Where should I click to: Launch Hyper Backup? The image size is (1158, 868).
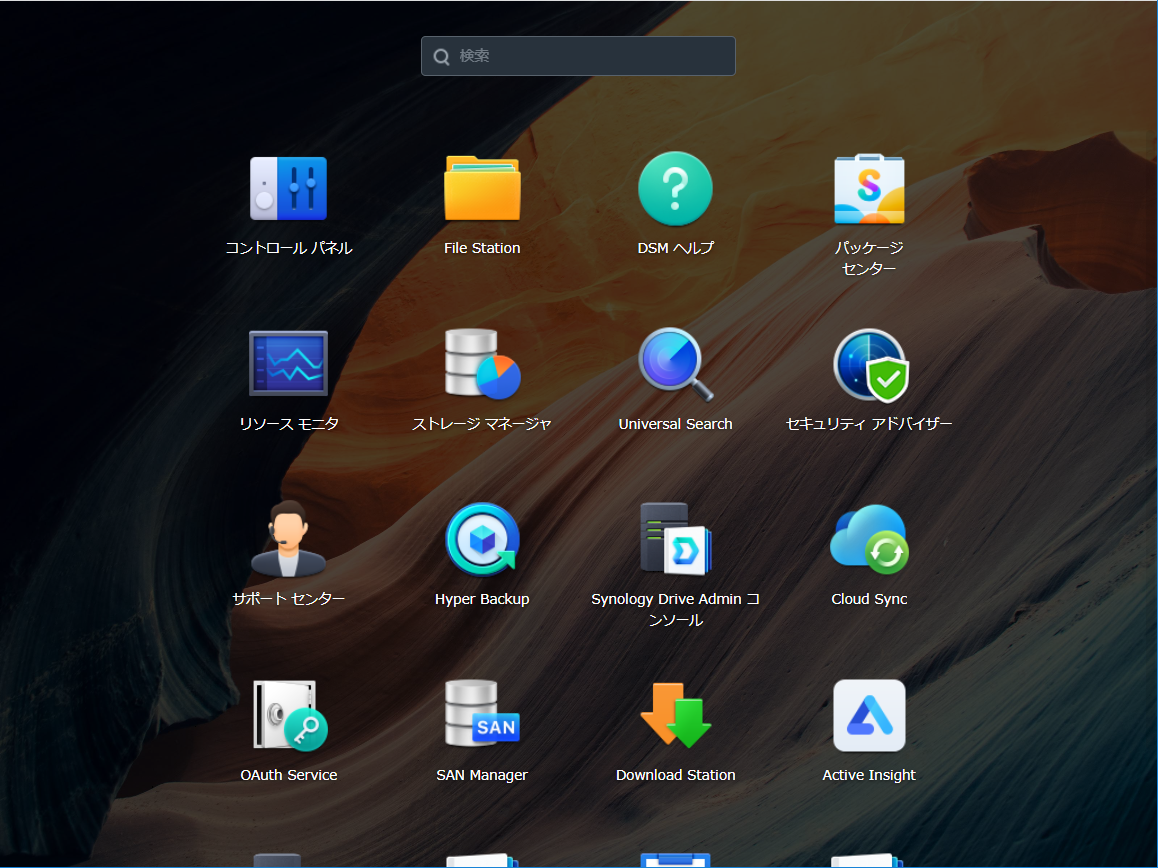click(x=482, y=539)
